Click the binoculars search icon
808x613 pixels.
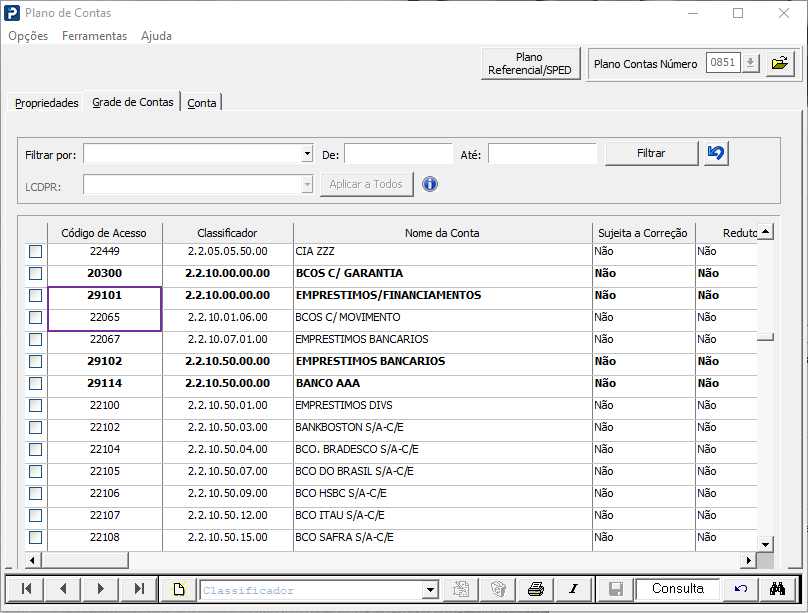coord(777,588)
